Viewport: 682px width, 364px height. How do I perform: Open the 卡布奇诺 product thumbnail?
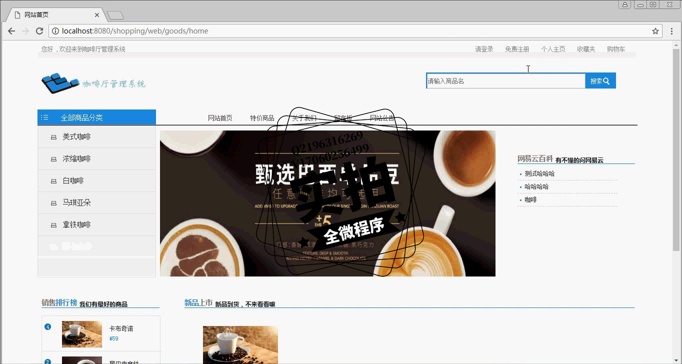pos(82,334)
